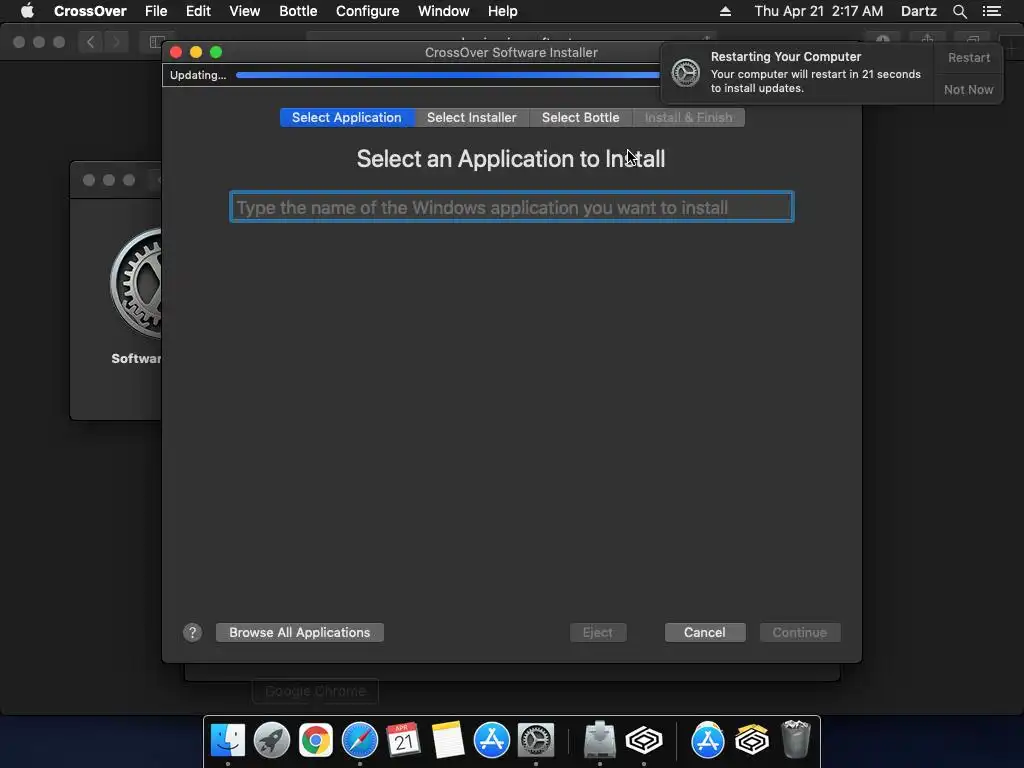
Task: Click the back arrow in background Safari toolbar
Action: (x=91, y=42)
